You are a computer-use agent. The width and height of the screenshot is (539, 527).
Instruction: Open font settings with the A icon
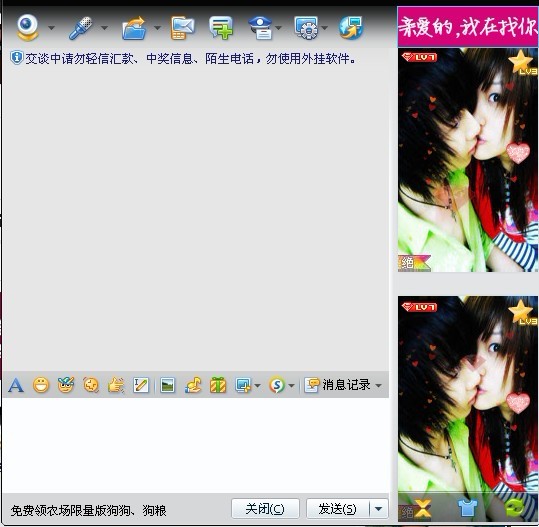coord(16,385)
